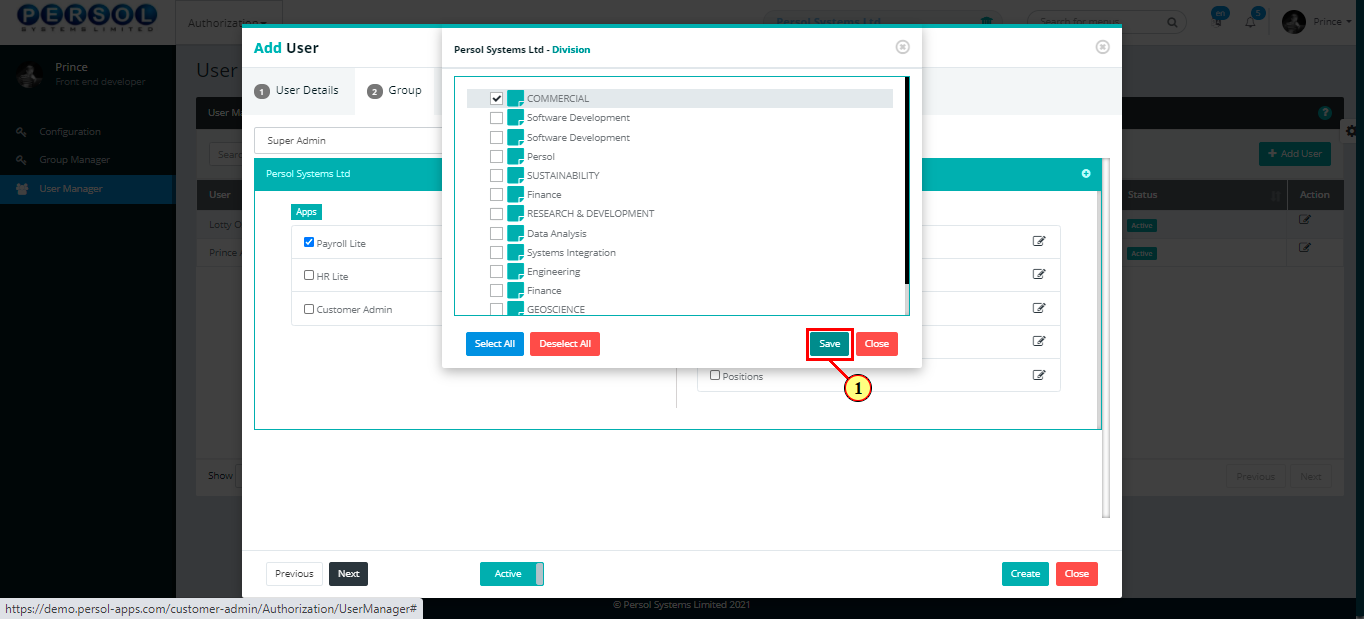Image resolution: width=1364 pixels, height=619 pixels.
Task: Uncheck the Payroll Lite app checkbox
Action: (309, 242)
